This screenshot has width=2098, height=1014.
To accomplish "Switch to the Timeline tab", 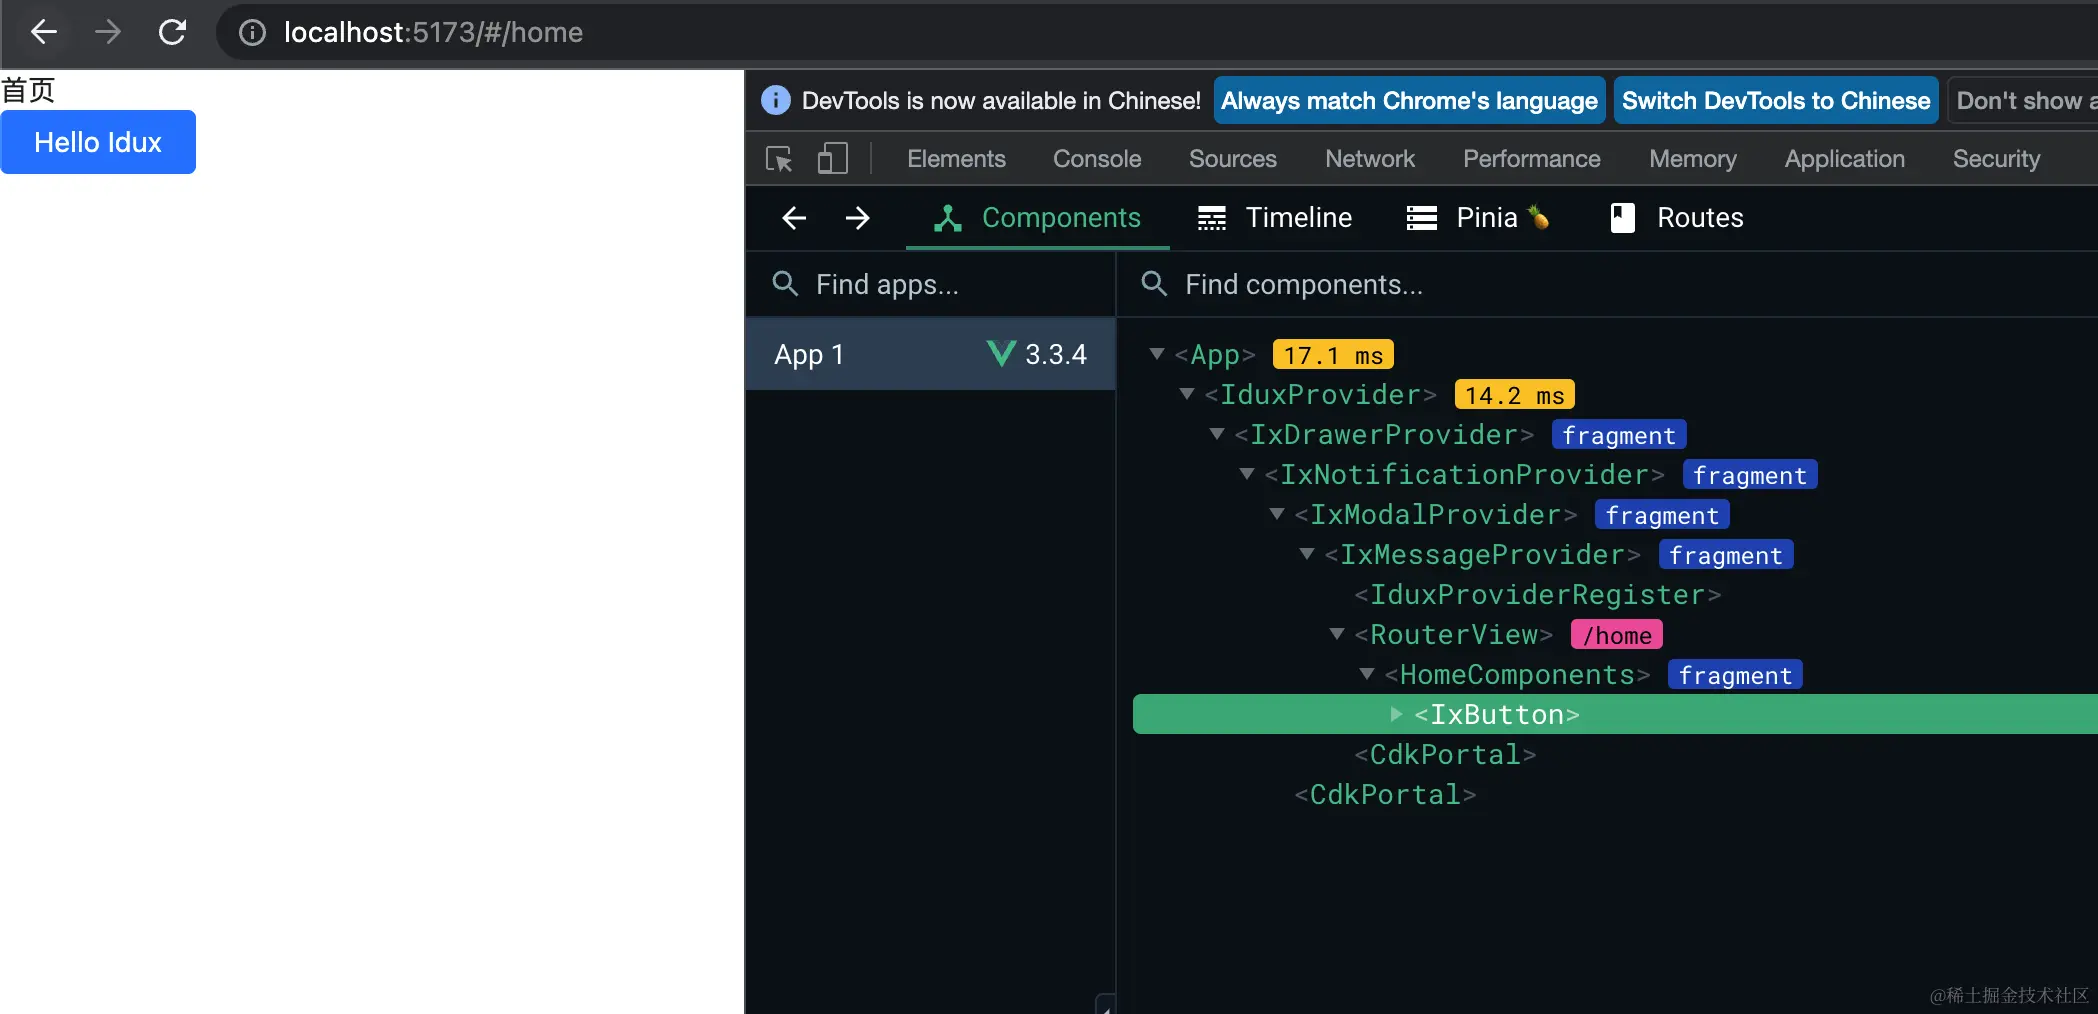I will click(x=1275, y=218).
